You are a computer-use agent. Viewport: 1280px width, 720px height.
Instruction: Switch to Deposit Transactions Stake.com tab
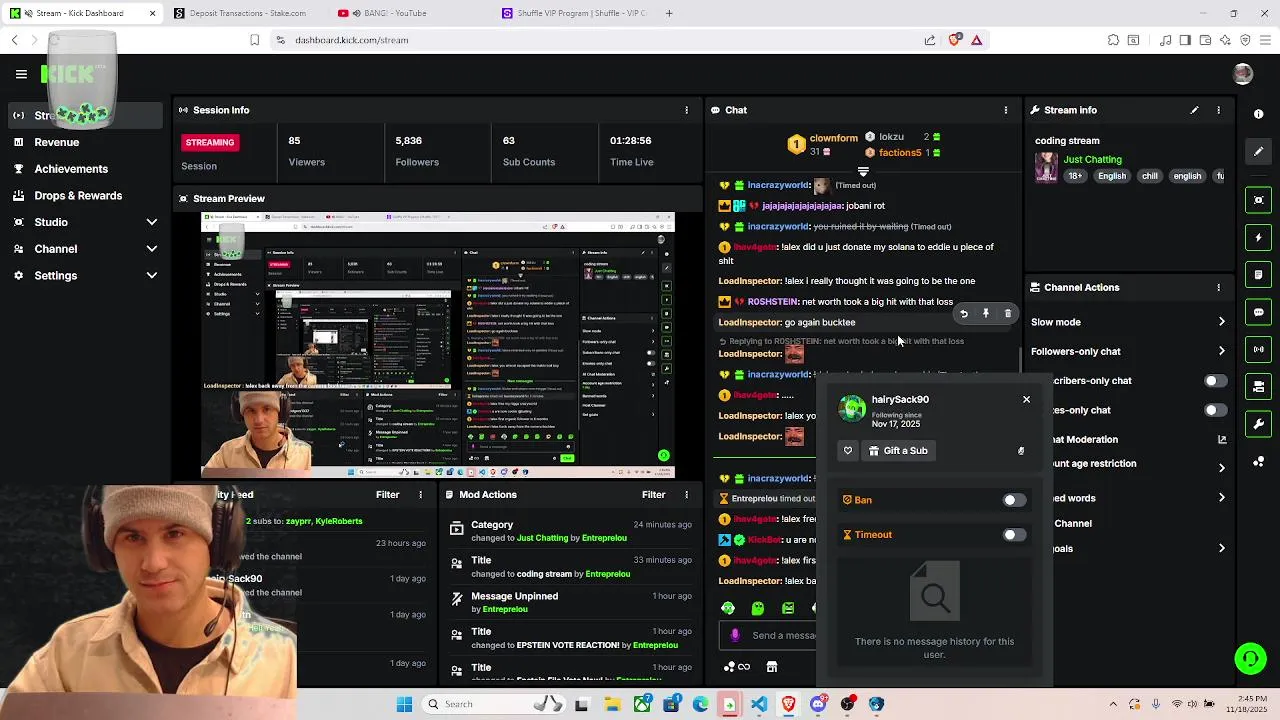click(x=248, y=13)
